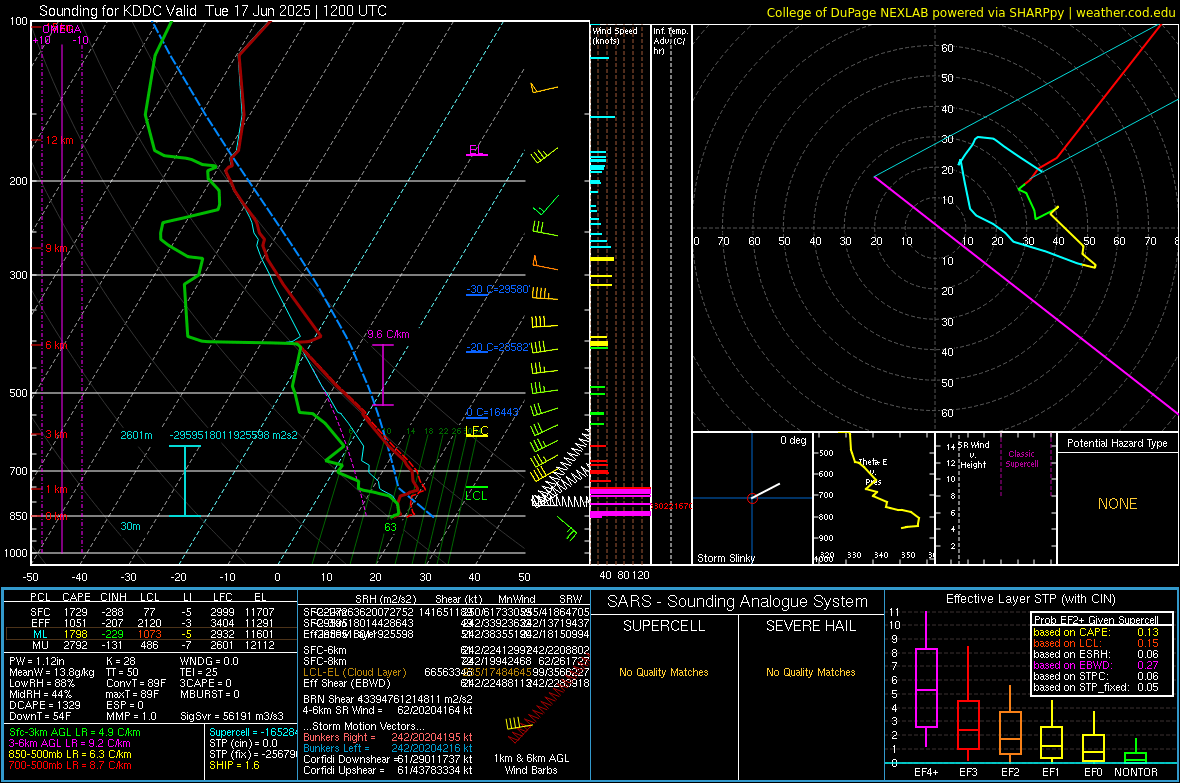Click the 'Inf. Temp. Adv.' panel header
This screenshot has height=783, width=1180.
(671, 41)
